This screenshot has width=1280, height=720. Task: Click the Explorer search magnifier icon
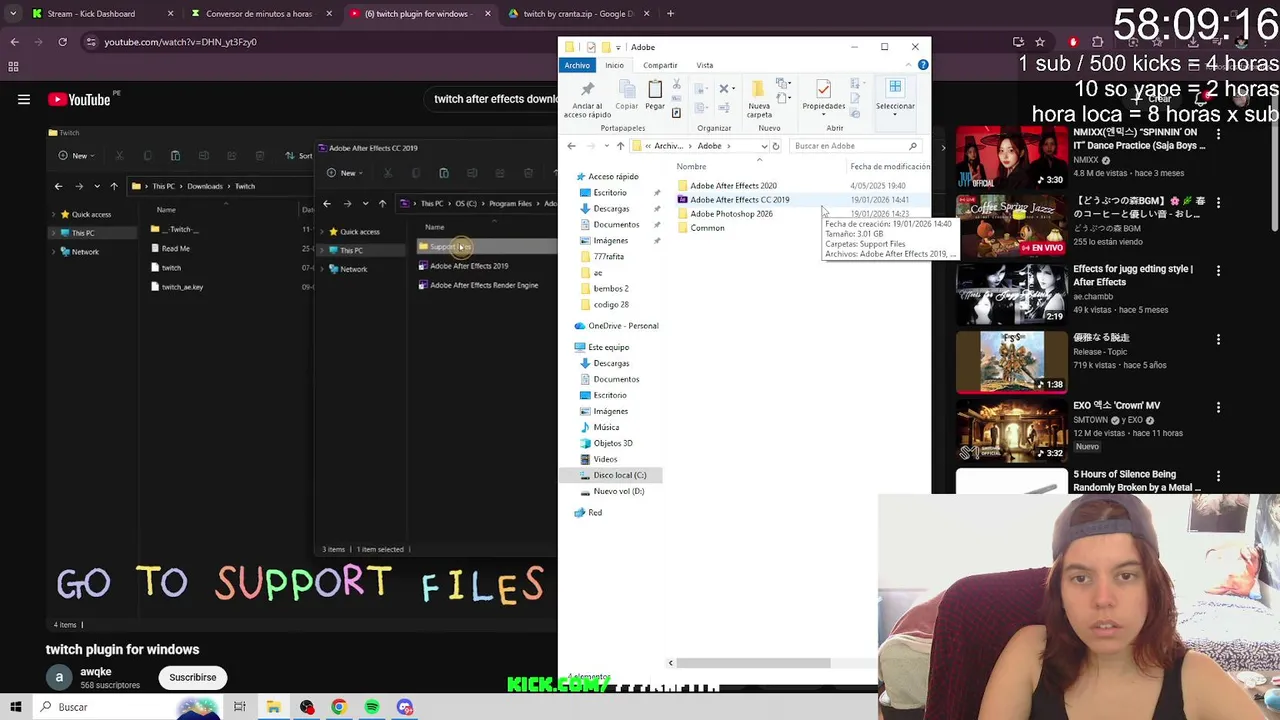click(913, 146)
